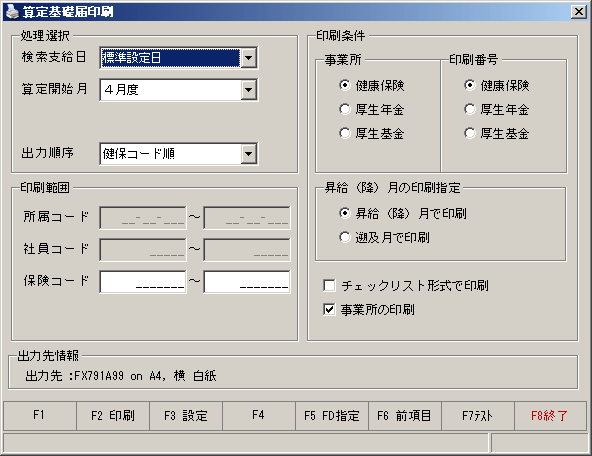Close the 算定基礎届印刷 window

click(x=579, y=12)
